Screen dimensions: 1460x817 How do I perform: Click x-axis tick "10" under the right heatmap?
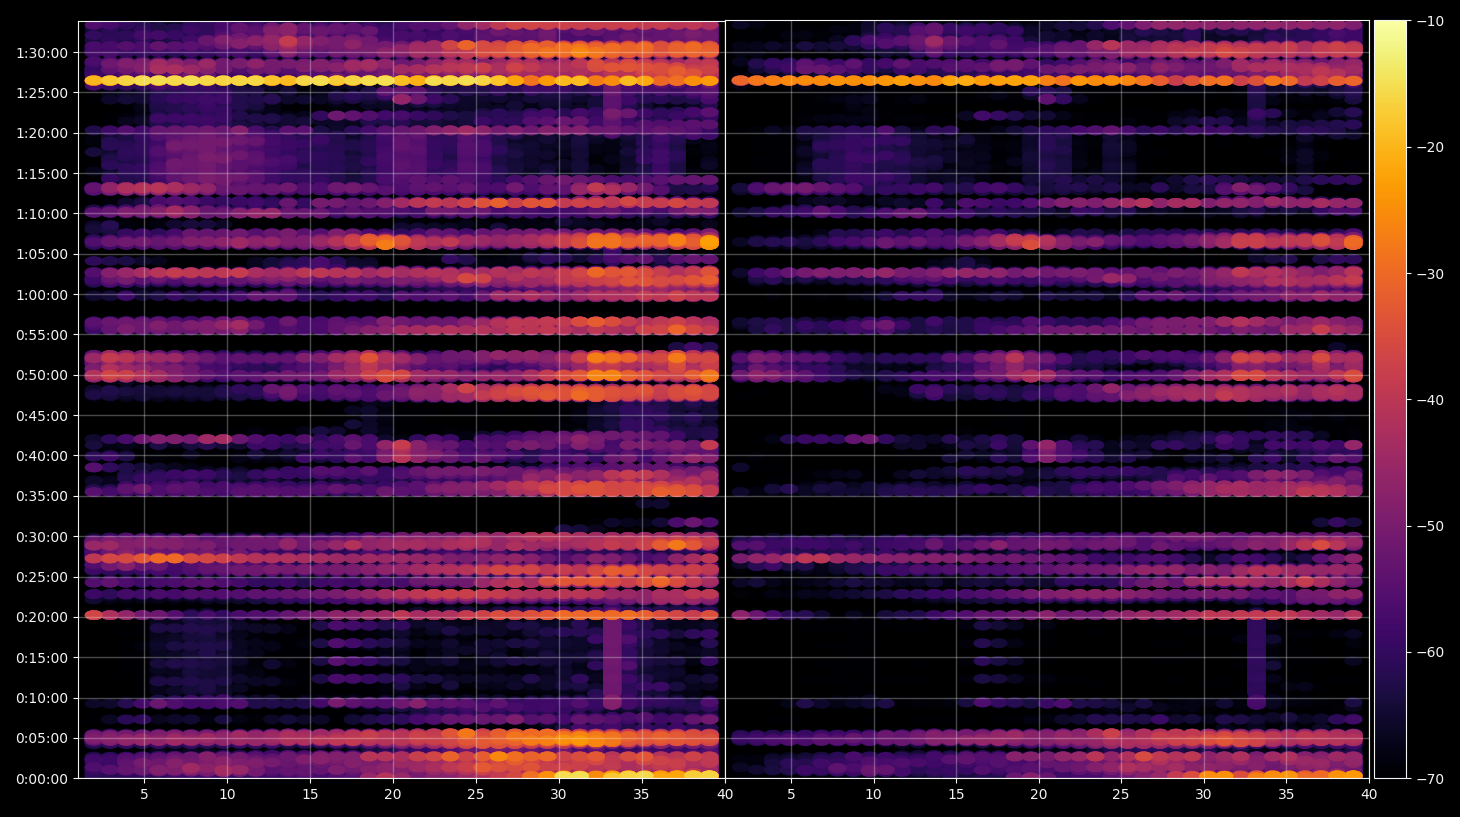(x=873, y=795)
